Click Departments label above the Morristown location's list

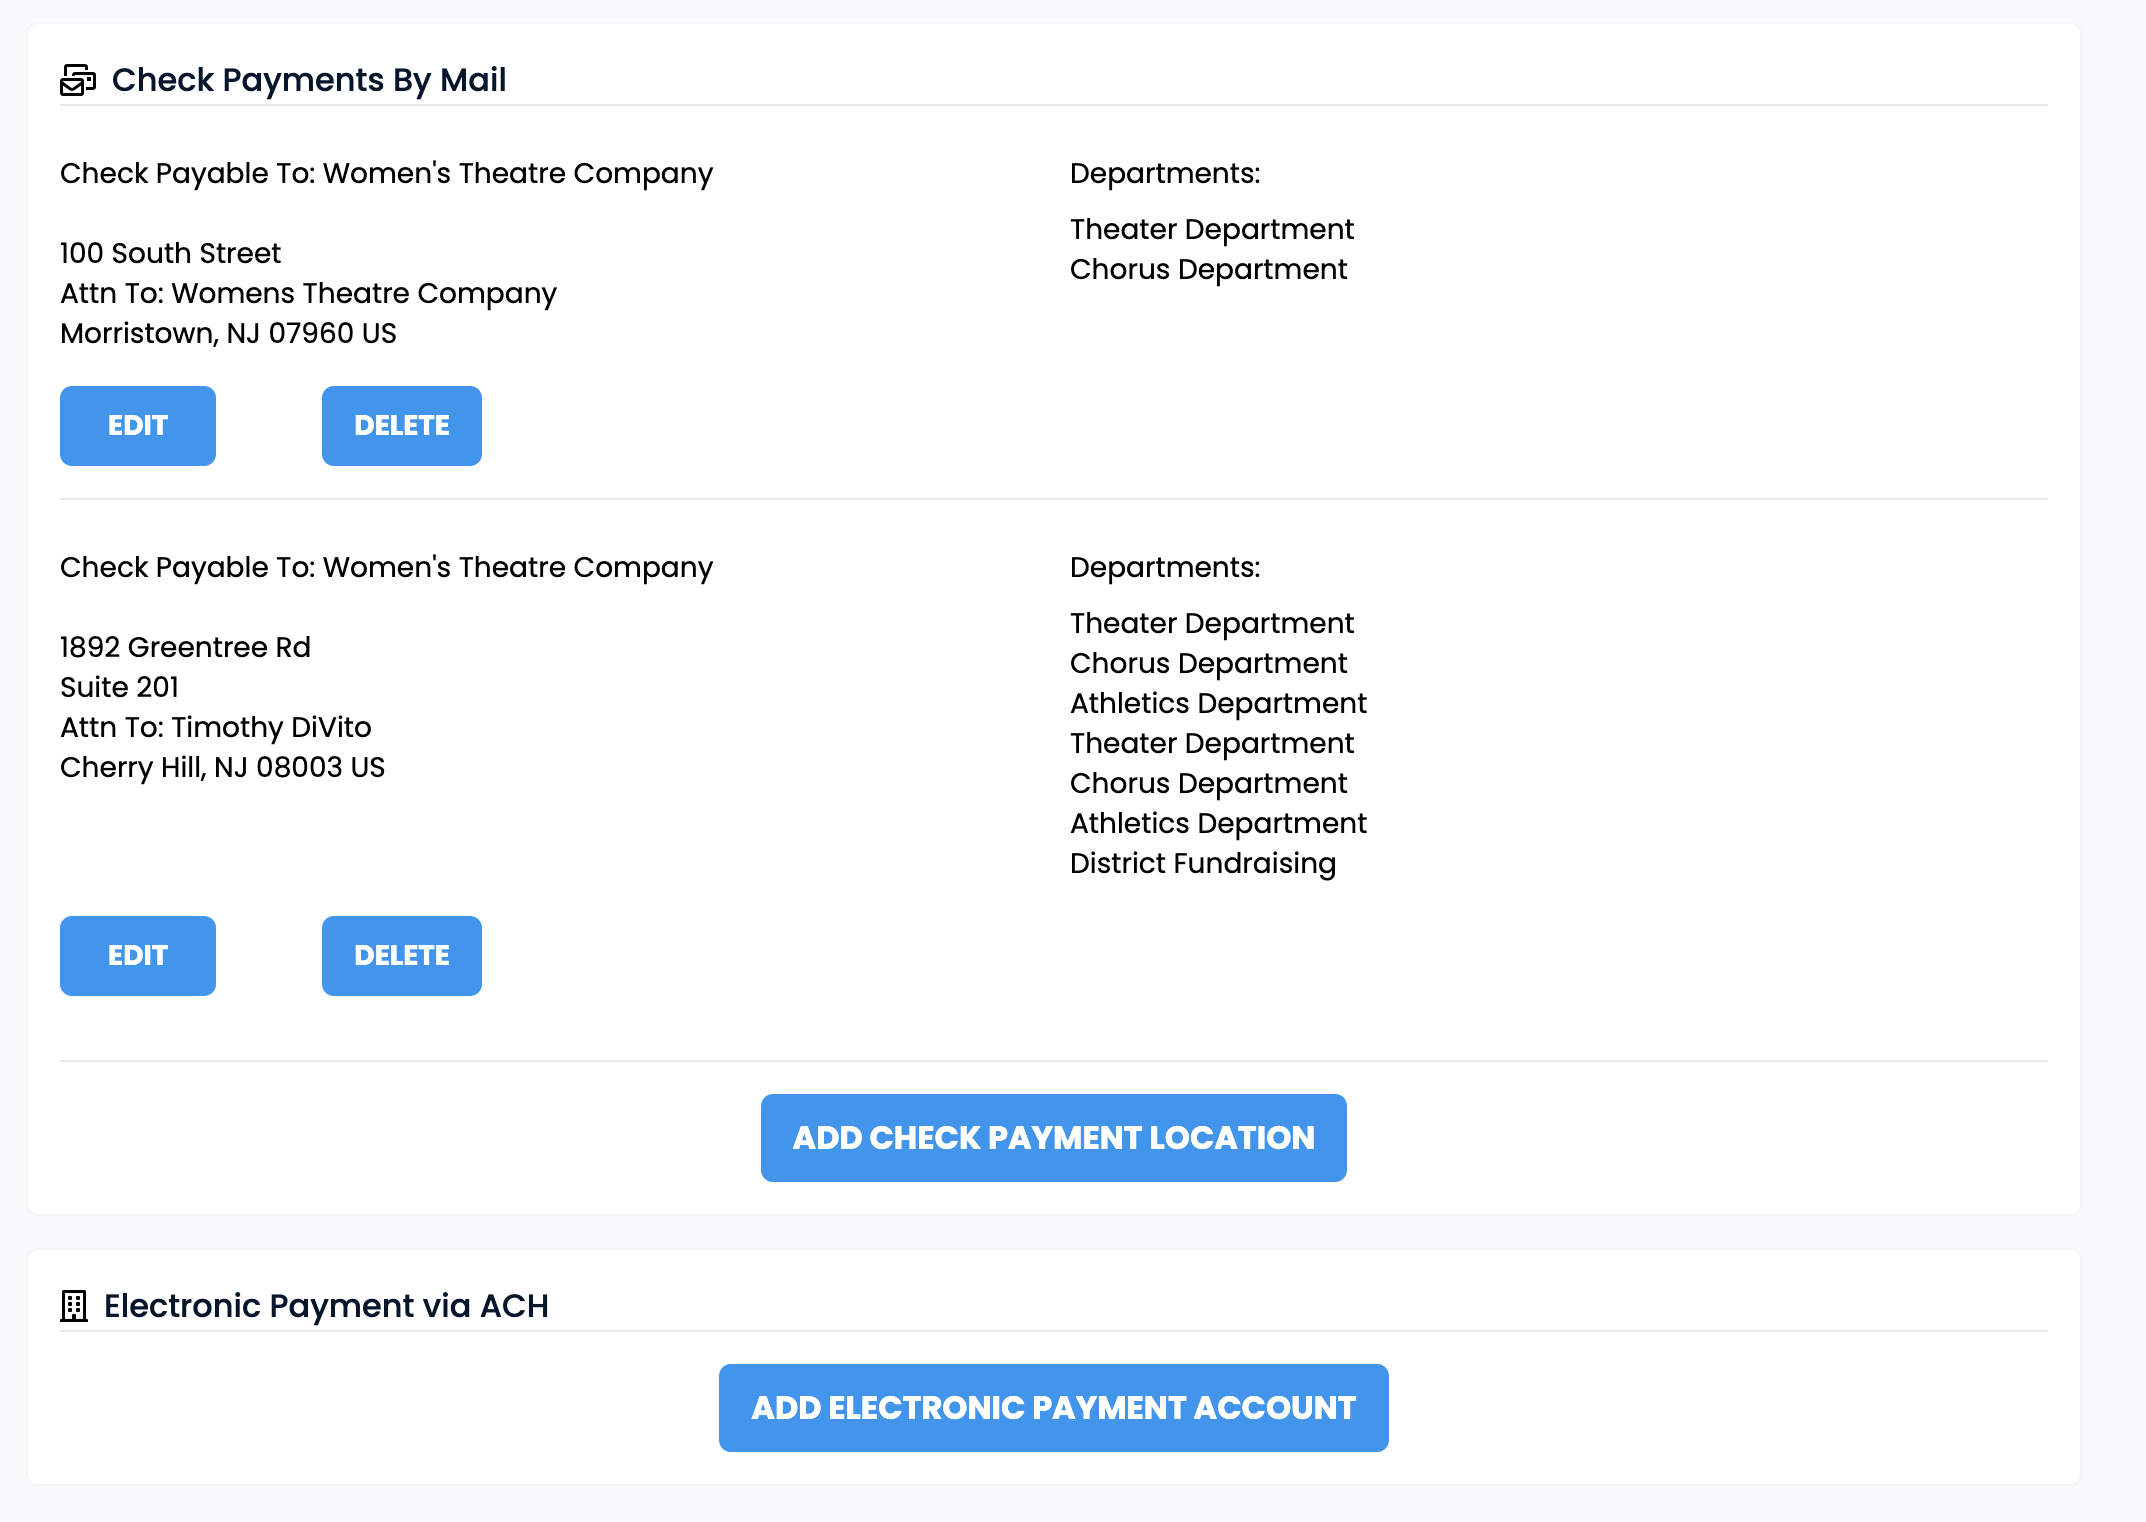click(x=1165, y=174)
